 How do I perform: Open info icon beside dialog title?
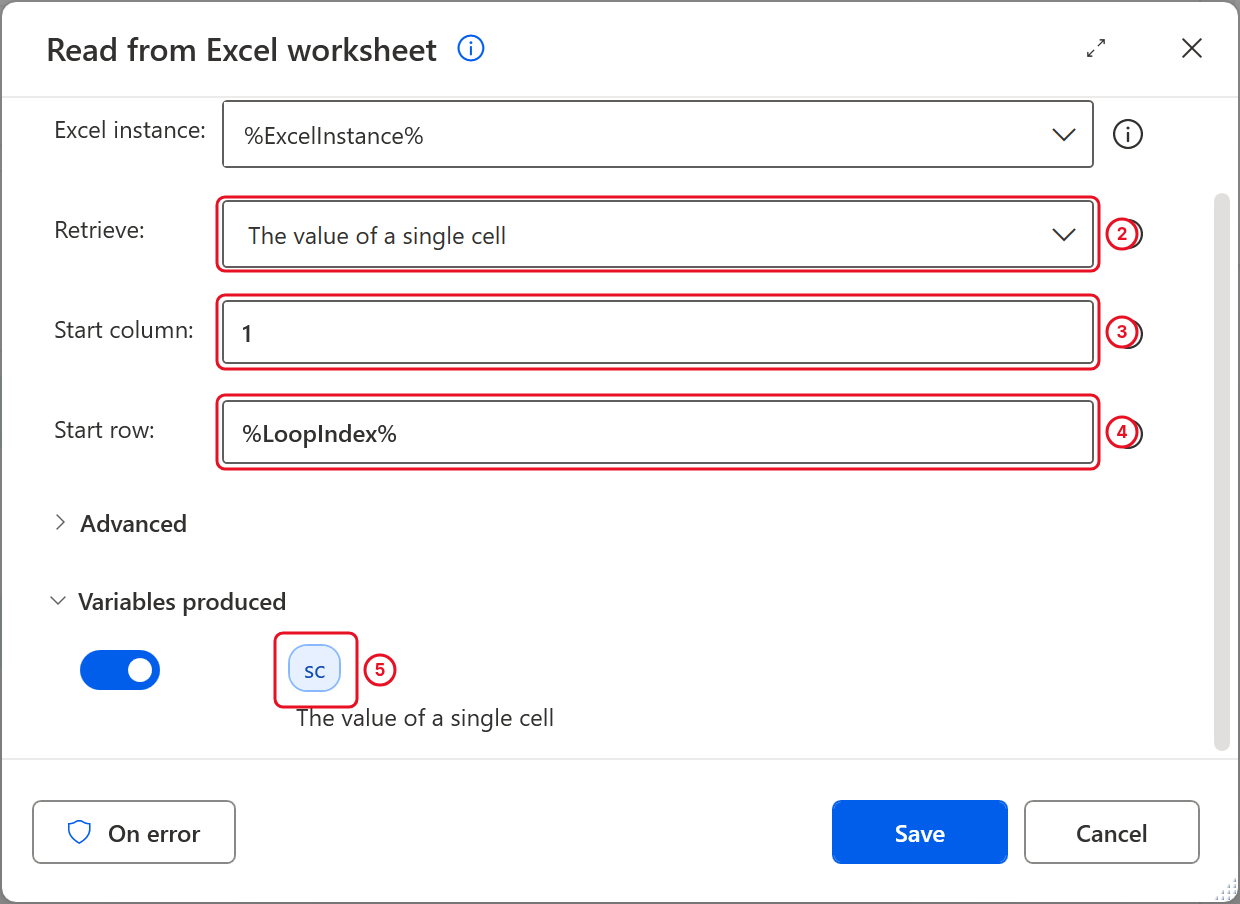coord(471,48)
